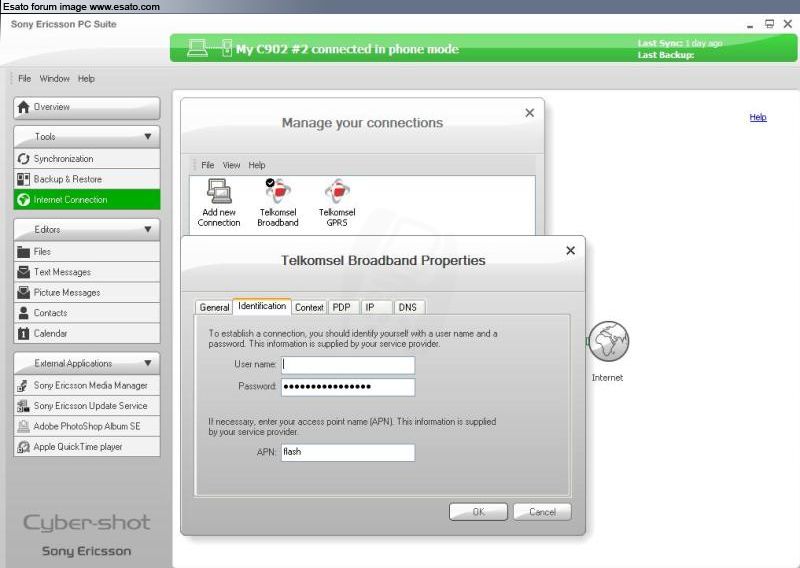
Task: Open the main File menu
Action: click(24, 79)
